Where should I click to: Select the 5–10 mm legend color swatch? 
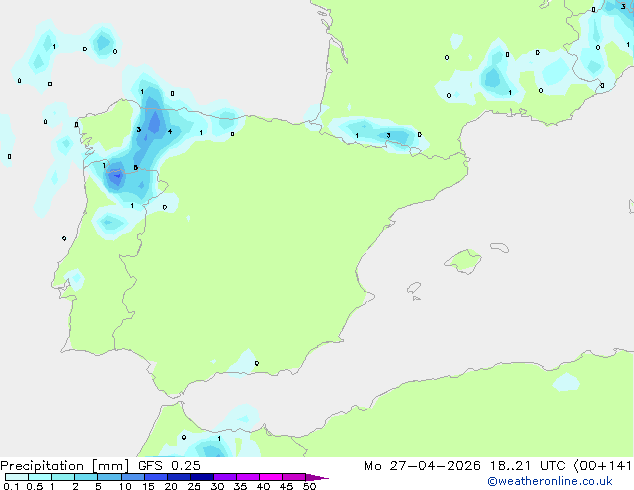coord(109,477)
